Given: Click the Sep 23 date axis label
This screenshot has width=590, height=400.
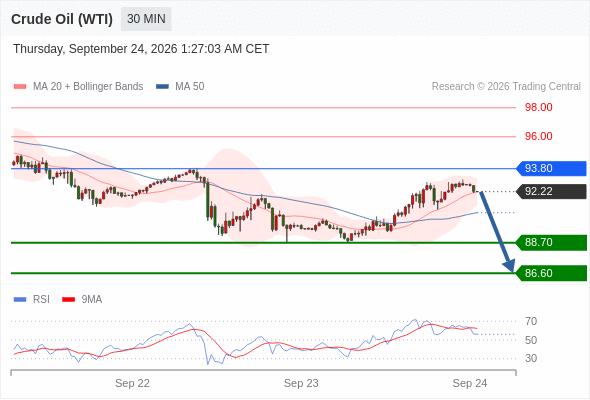Looking at the screenshot, I should coord(301,383).
